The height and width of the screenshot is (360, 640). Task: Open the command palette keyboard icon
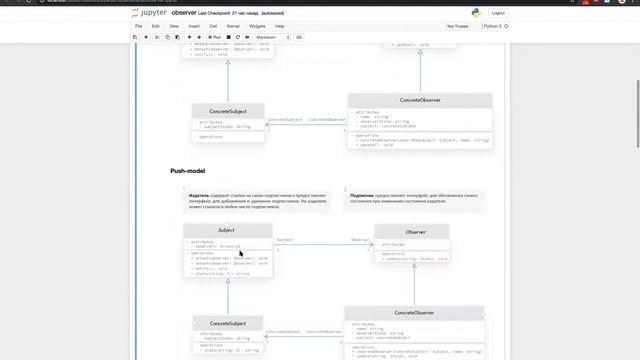pyautogui.click(x=299, y=37)
